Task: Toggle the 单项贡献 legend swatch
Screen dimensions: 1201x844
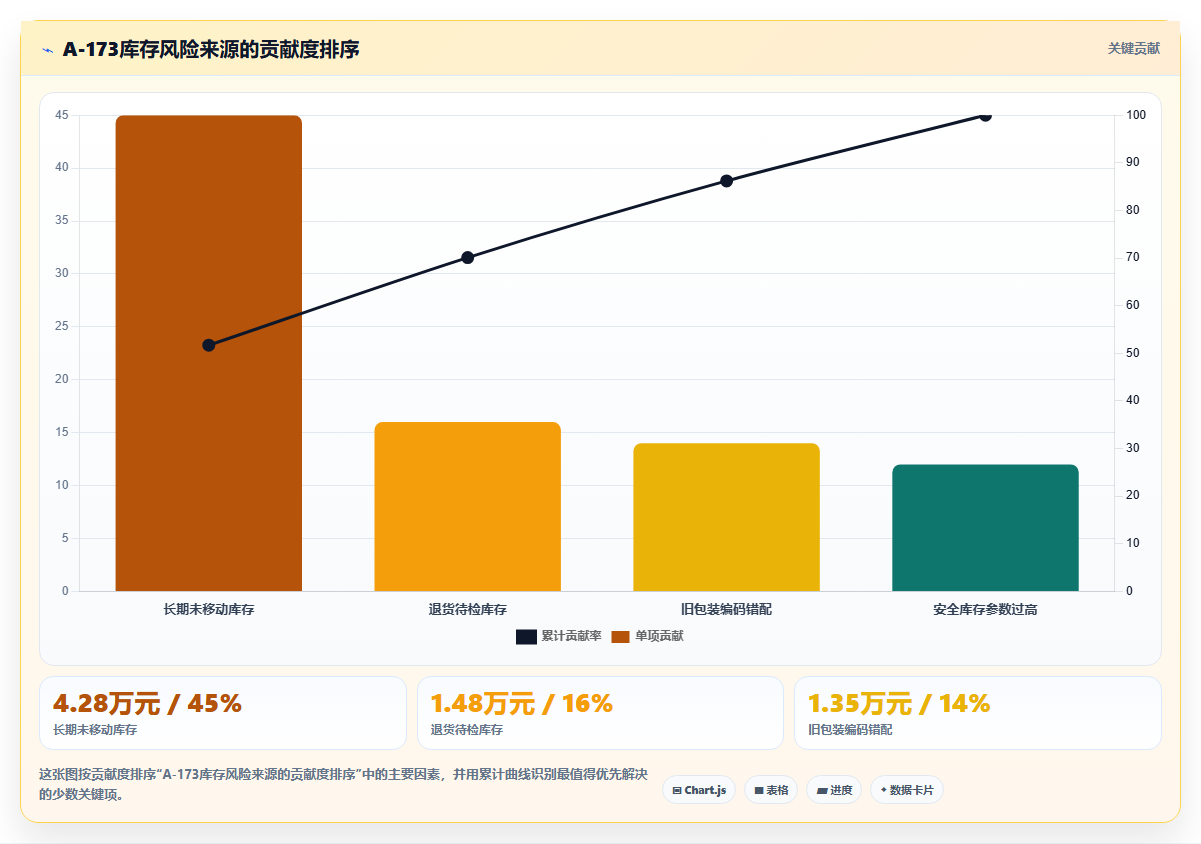Action: (x=620, y=637)
